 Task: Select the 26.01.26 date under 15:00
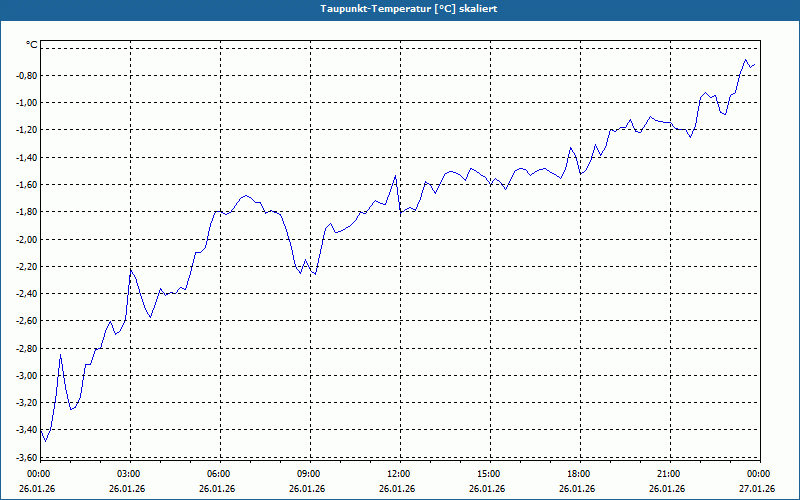487,488
